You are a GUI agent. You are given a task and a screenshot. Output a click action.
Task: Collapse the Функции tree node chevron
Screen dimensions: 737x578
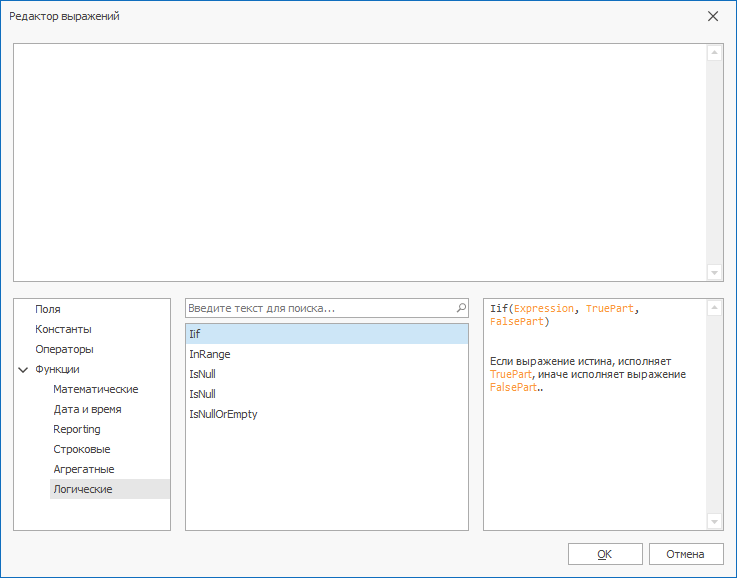(x=23, y=370)
